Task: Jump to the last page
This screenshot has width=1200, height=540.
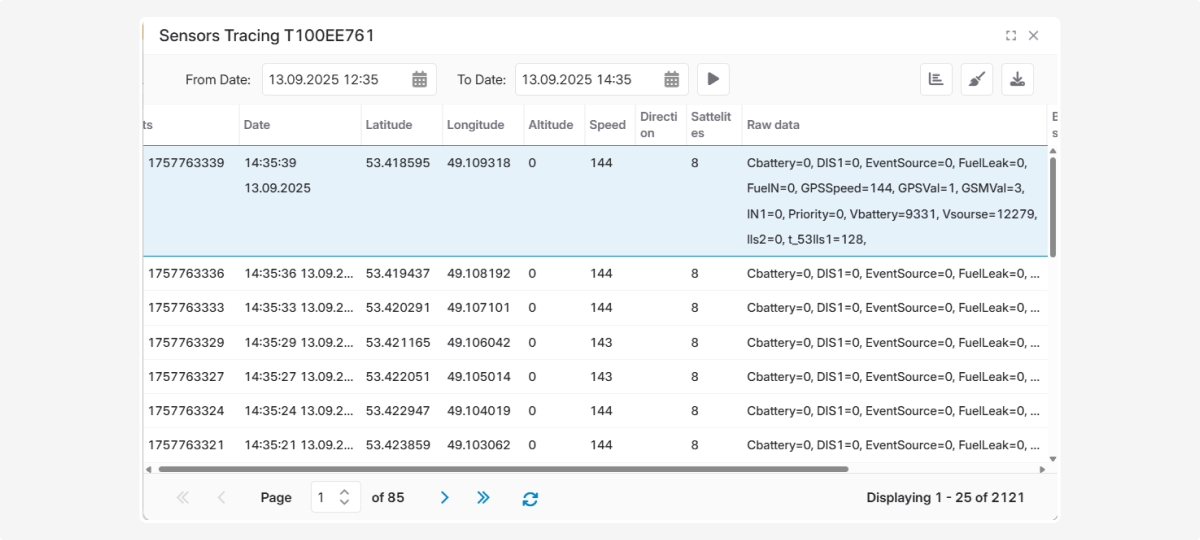Action: coord(483,497)
